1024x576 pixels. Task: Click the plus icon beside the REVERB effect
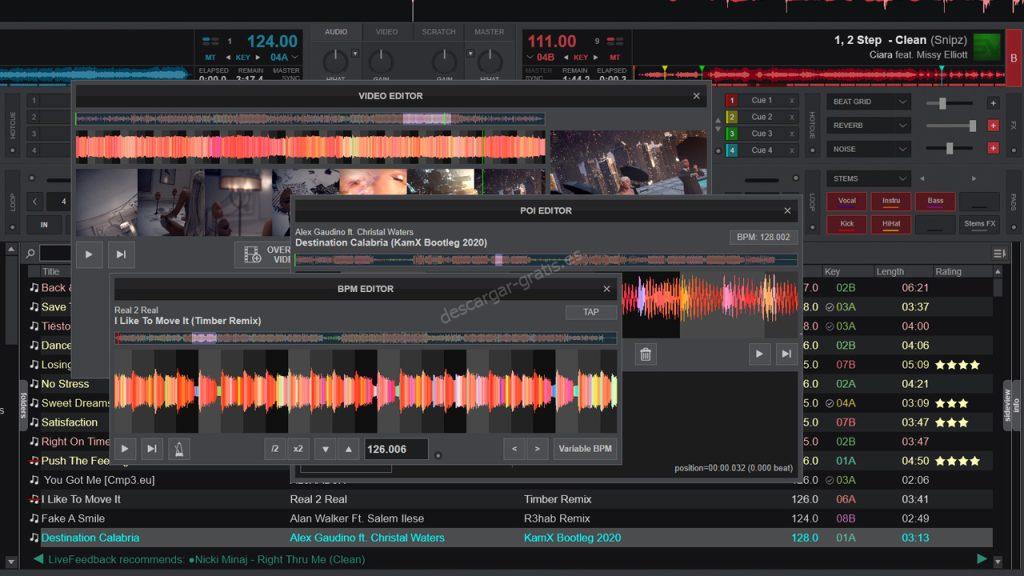pos(992,126)
